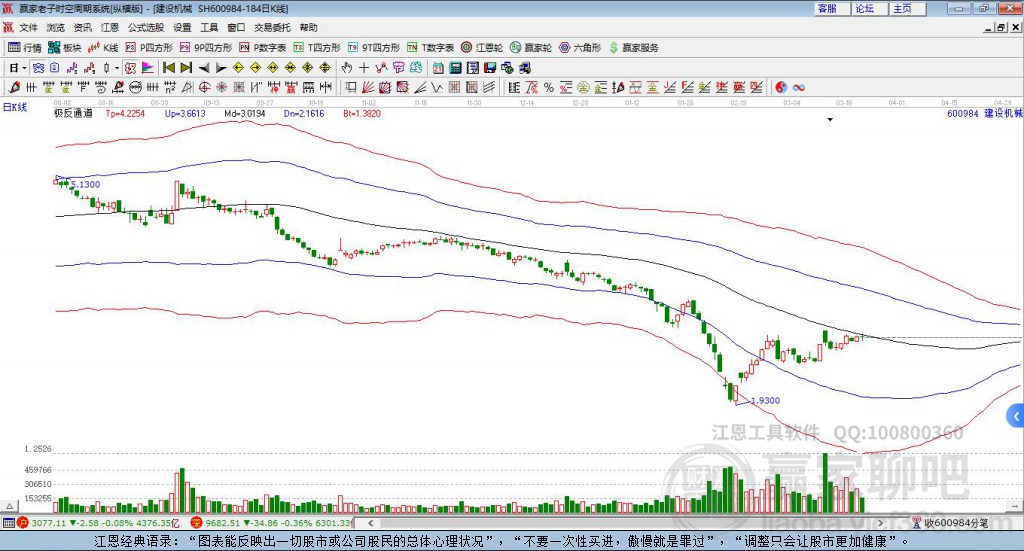
Task: Click the 论坛 forum button
Action: 869,8
